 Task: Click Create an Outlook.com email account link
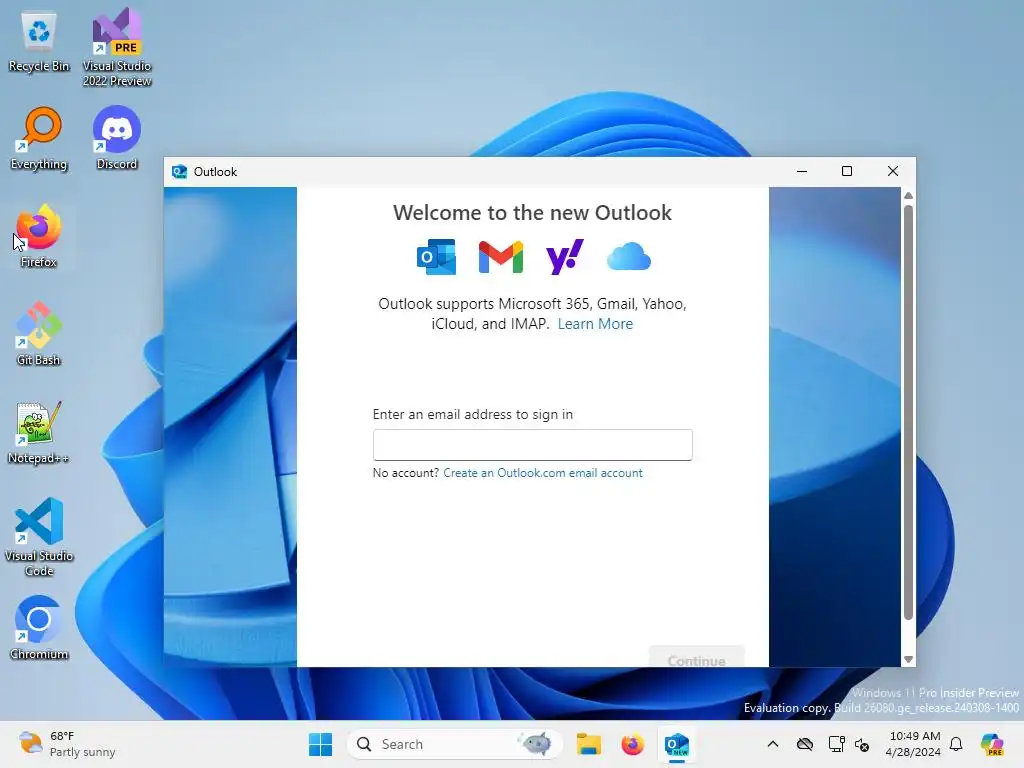(543, 473)
